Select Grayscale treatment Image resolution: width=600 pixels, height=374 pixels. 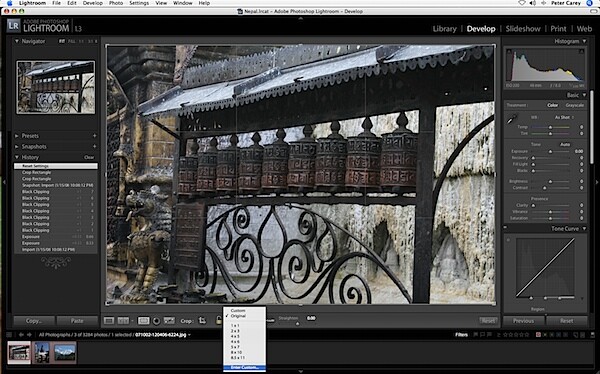click(574, 105)
